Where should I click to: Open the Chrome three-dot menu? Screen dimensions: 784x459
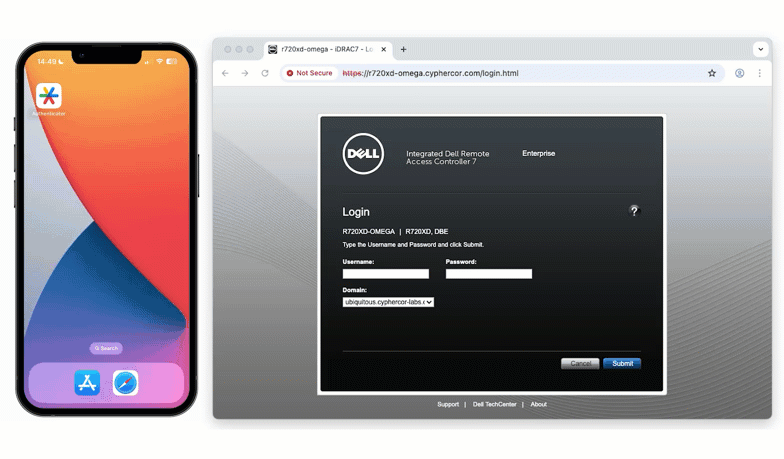760,73
